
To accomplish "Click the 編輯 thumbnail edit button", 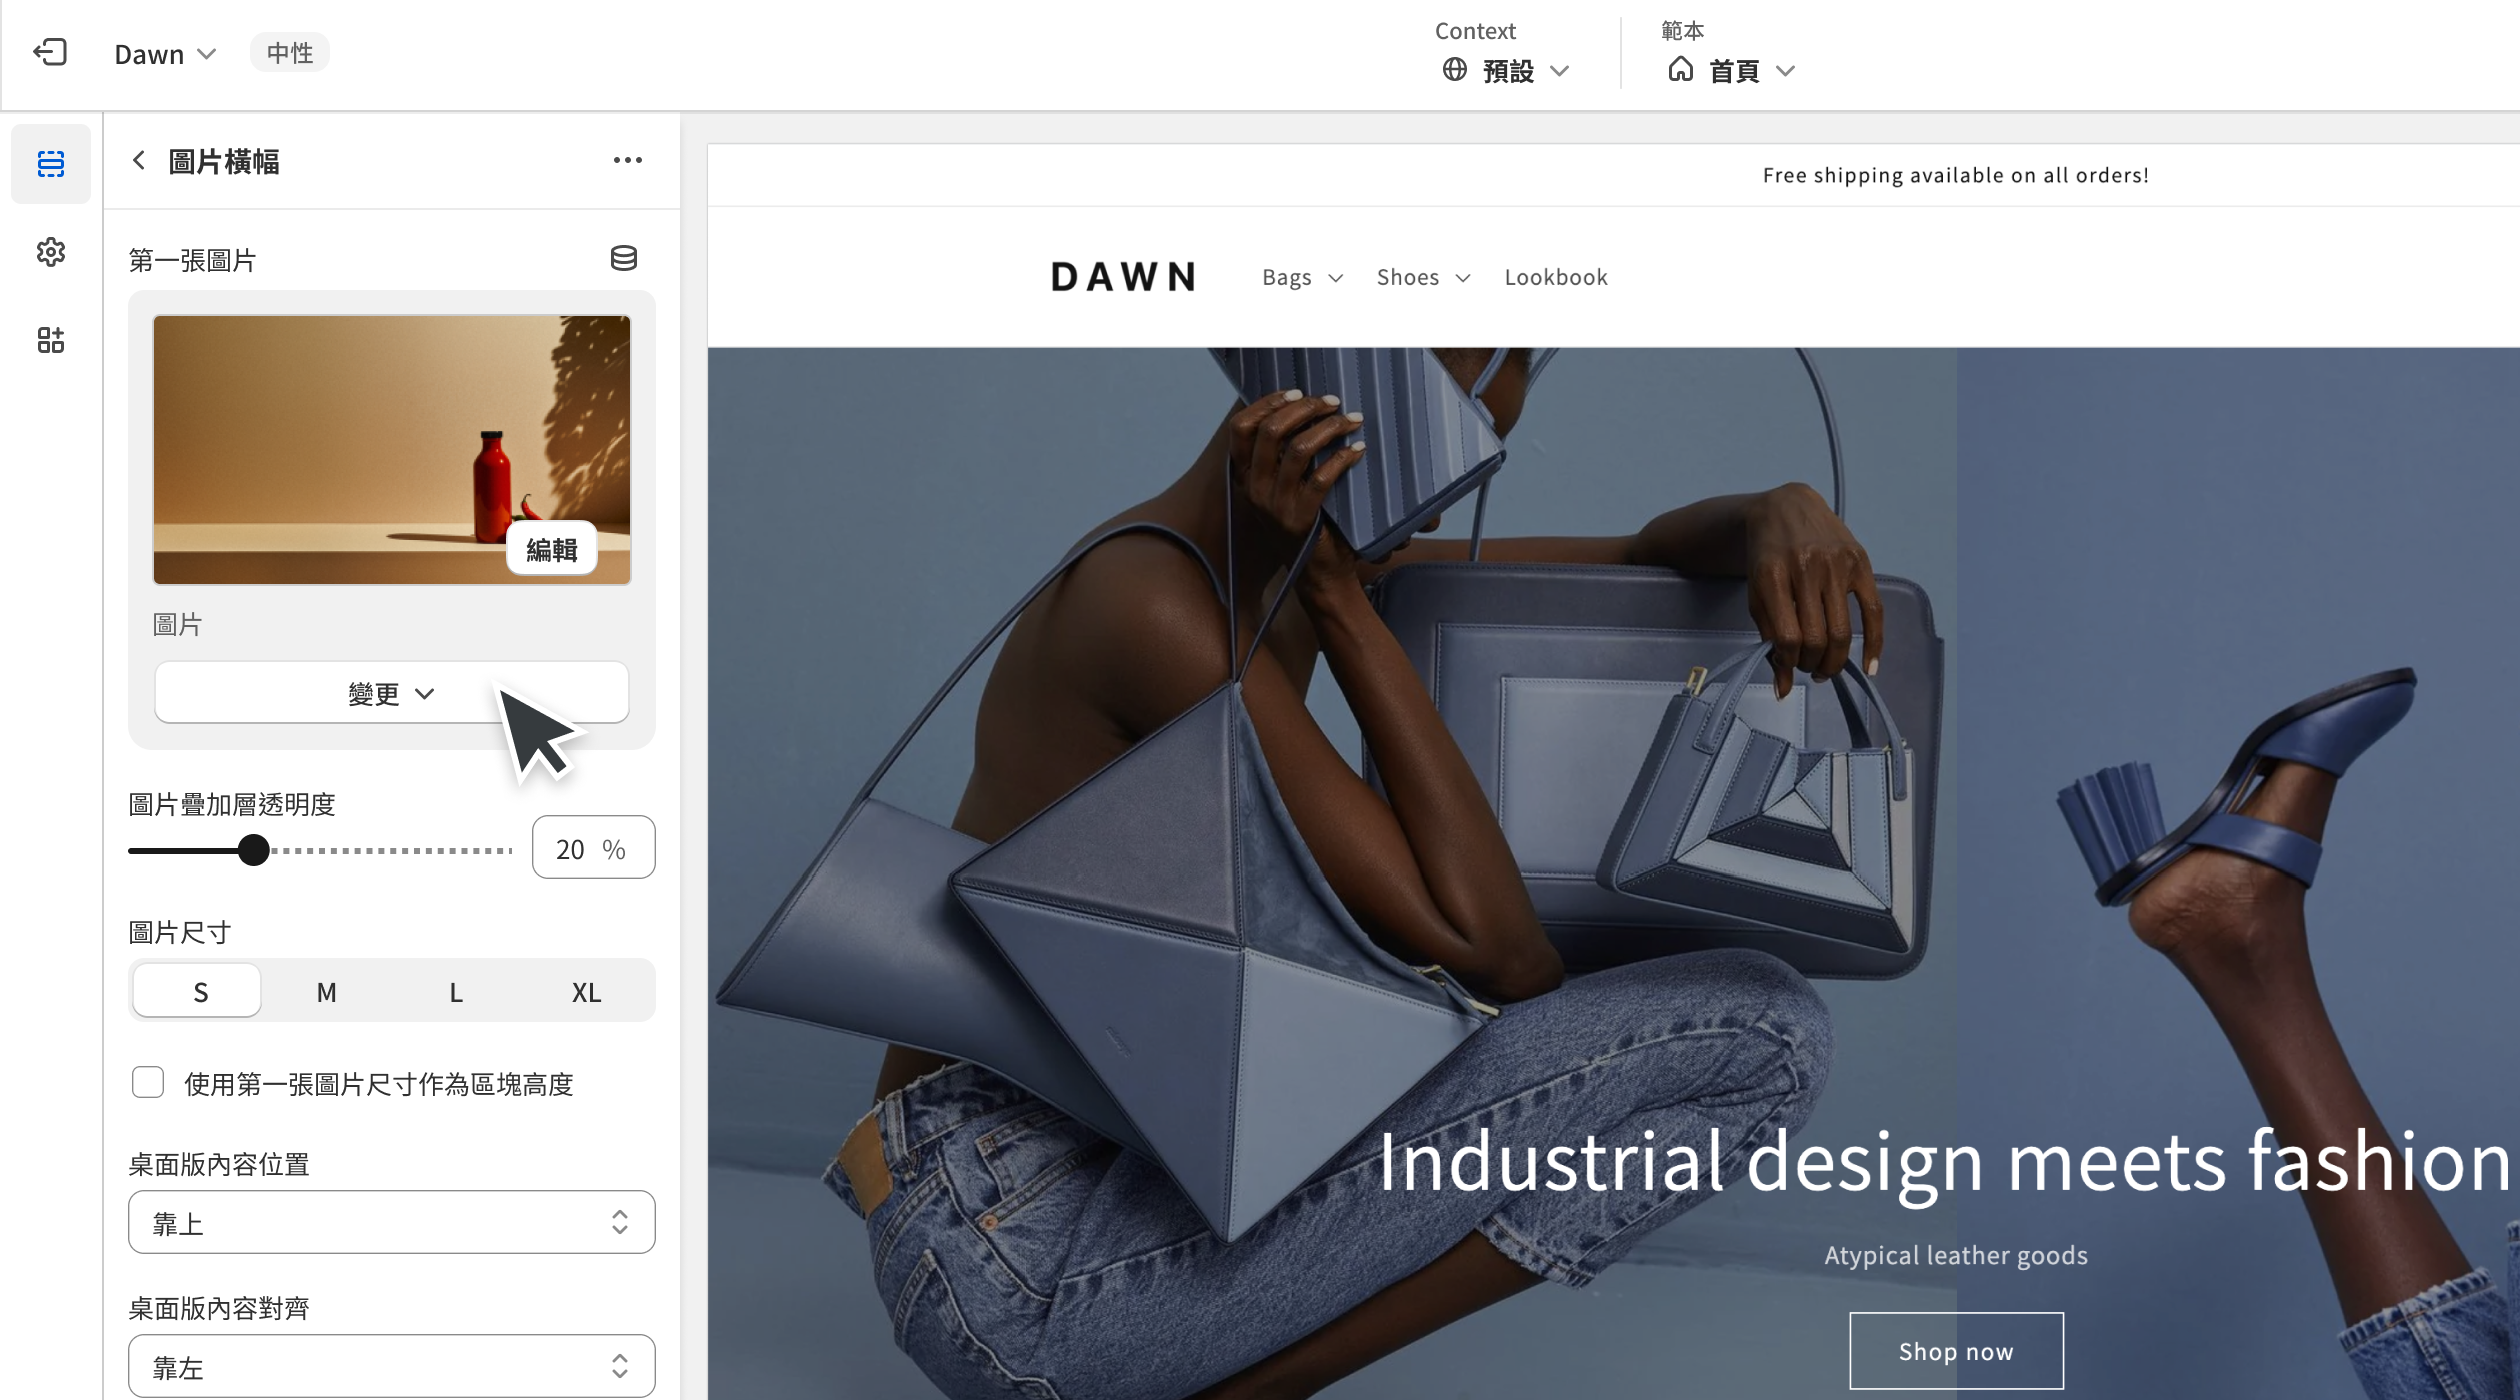I will [550, 548].
